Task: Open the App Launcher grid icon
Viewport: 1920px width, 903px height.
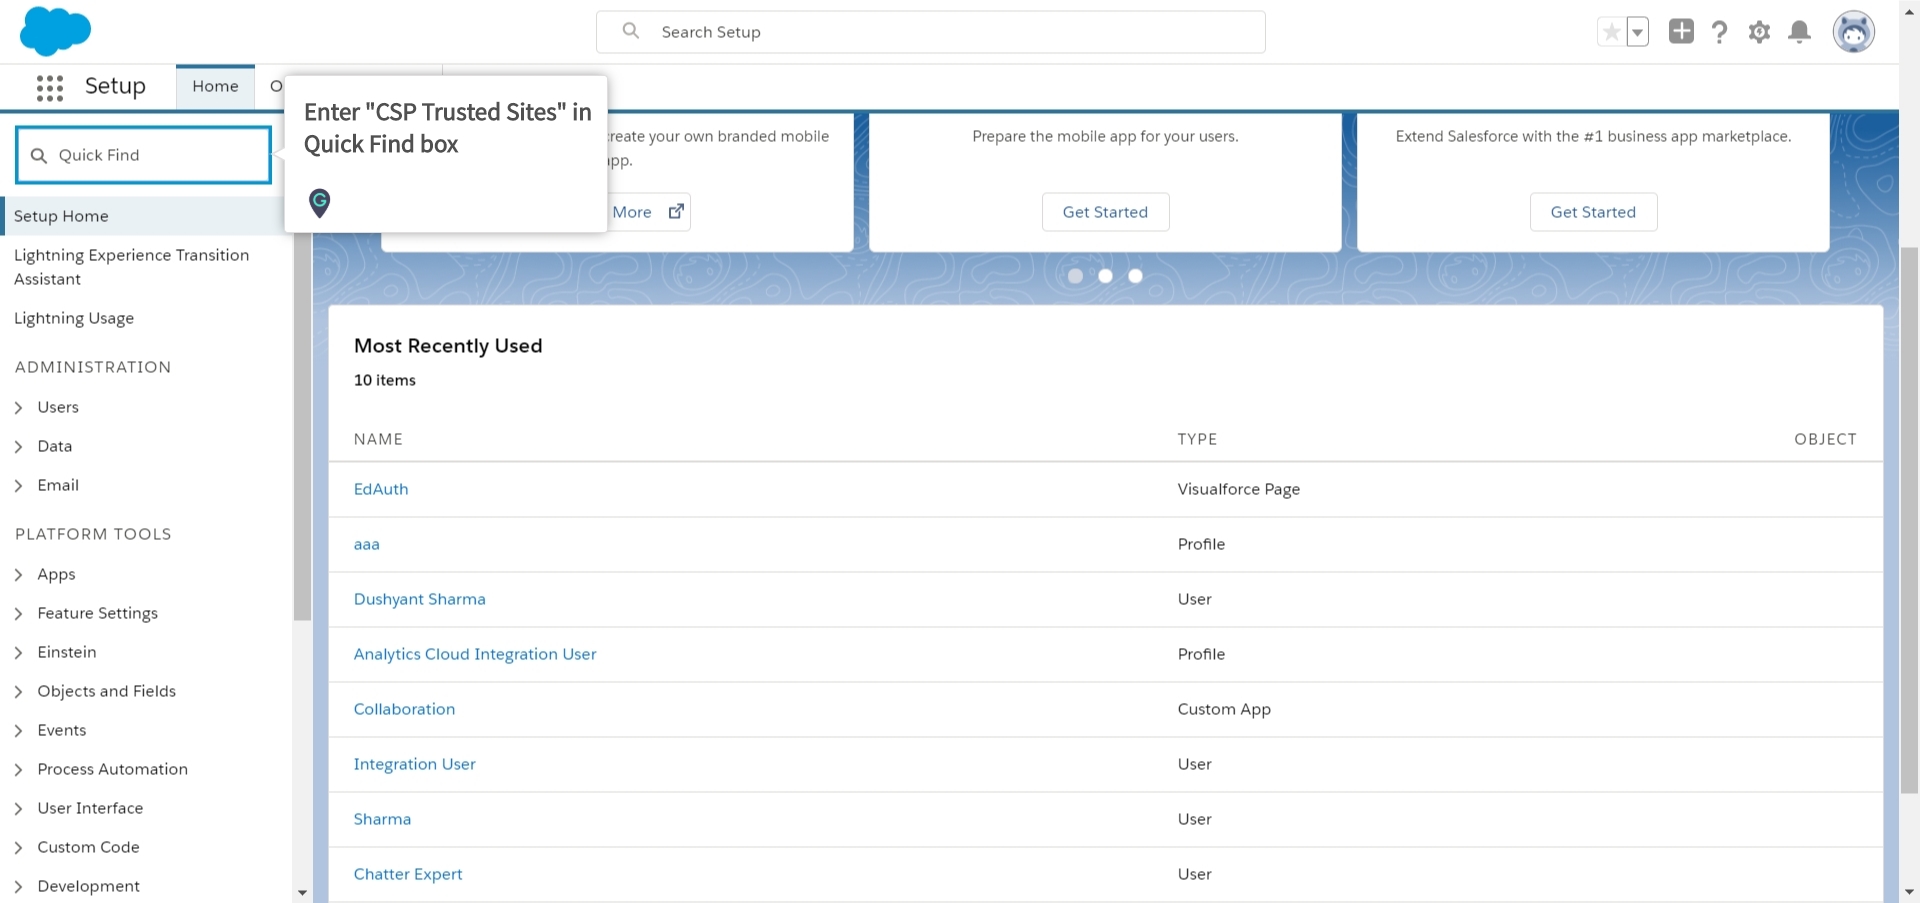Action: [48, 87]
